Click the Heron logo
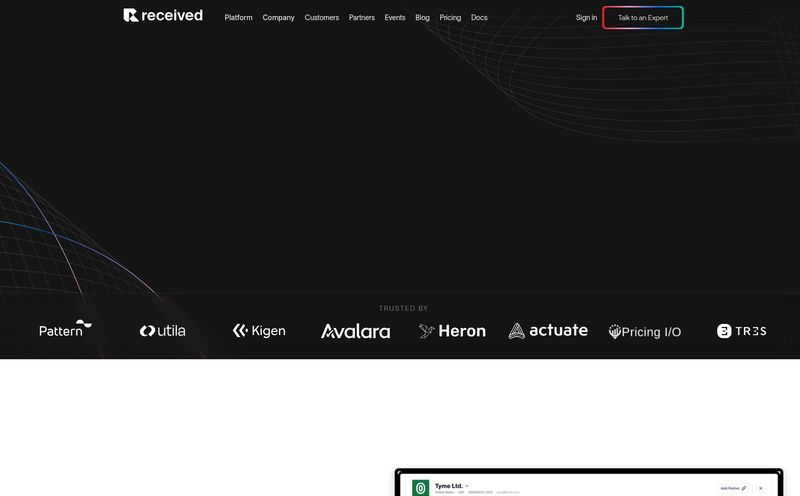The height and width of the screenshot is (496, 800). [x=452, y=331]
